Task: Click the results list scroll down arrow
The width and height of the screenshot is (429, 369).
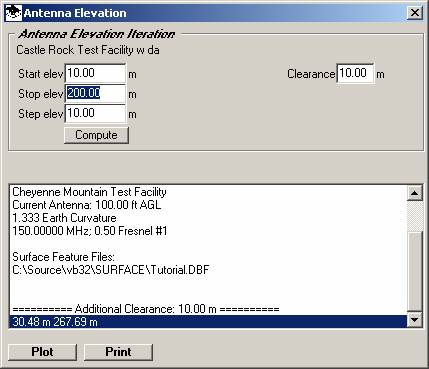Action: pyautogui.click(x=415, y=320)
